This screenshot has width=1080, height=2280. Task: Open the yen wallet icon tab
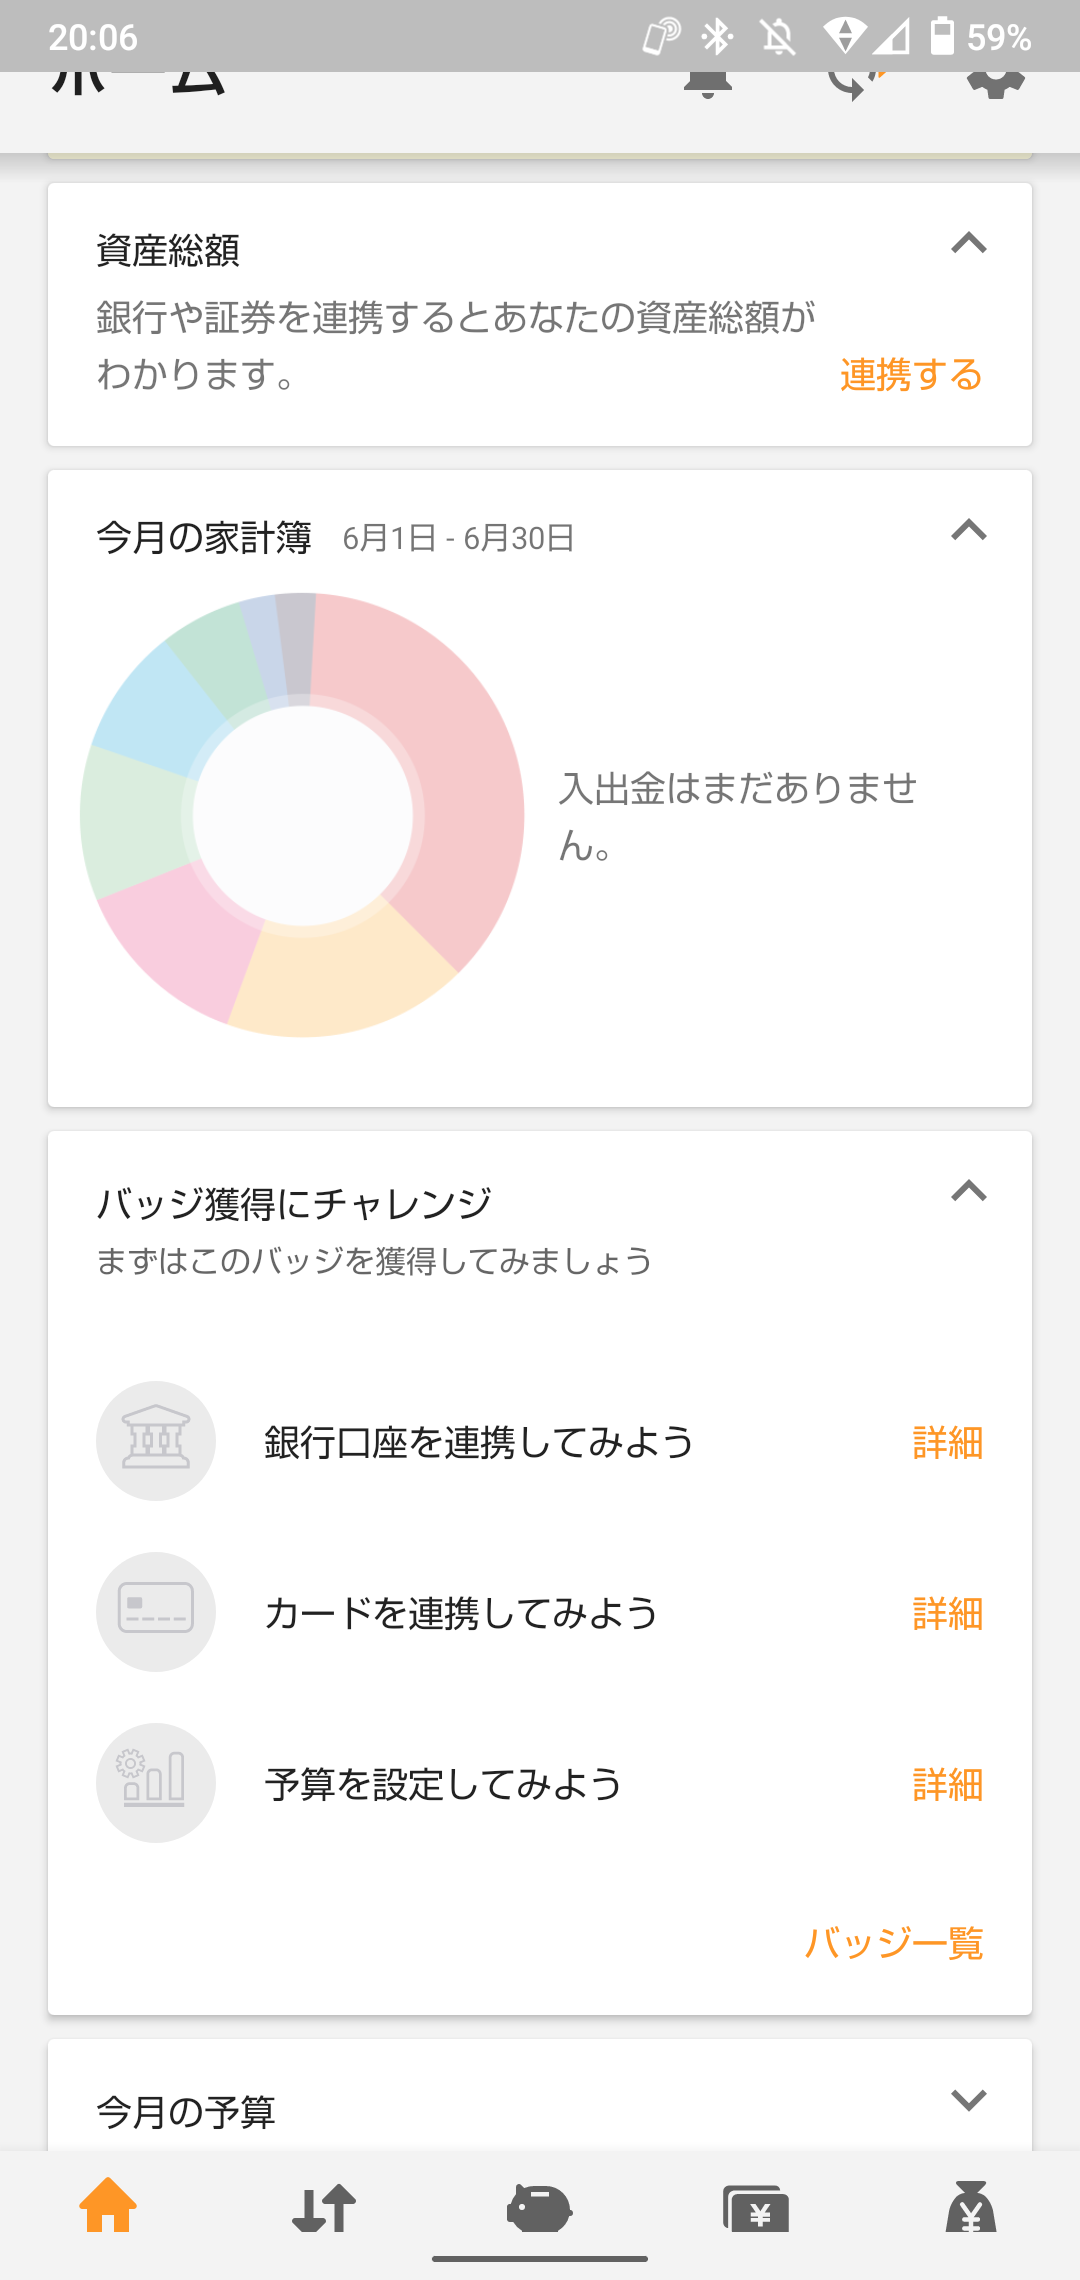click(756, 2207)
